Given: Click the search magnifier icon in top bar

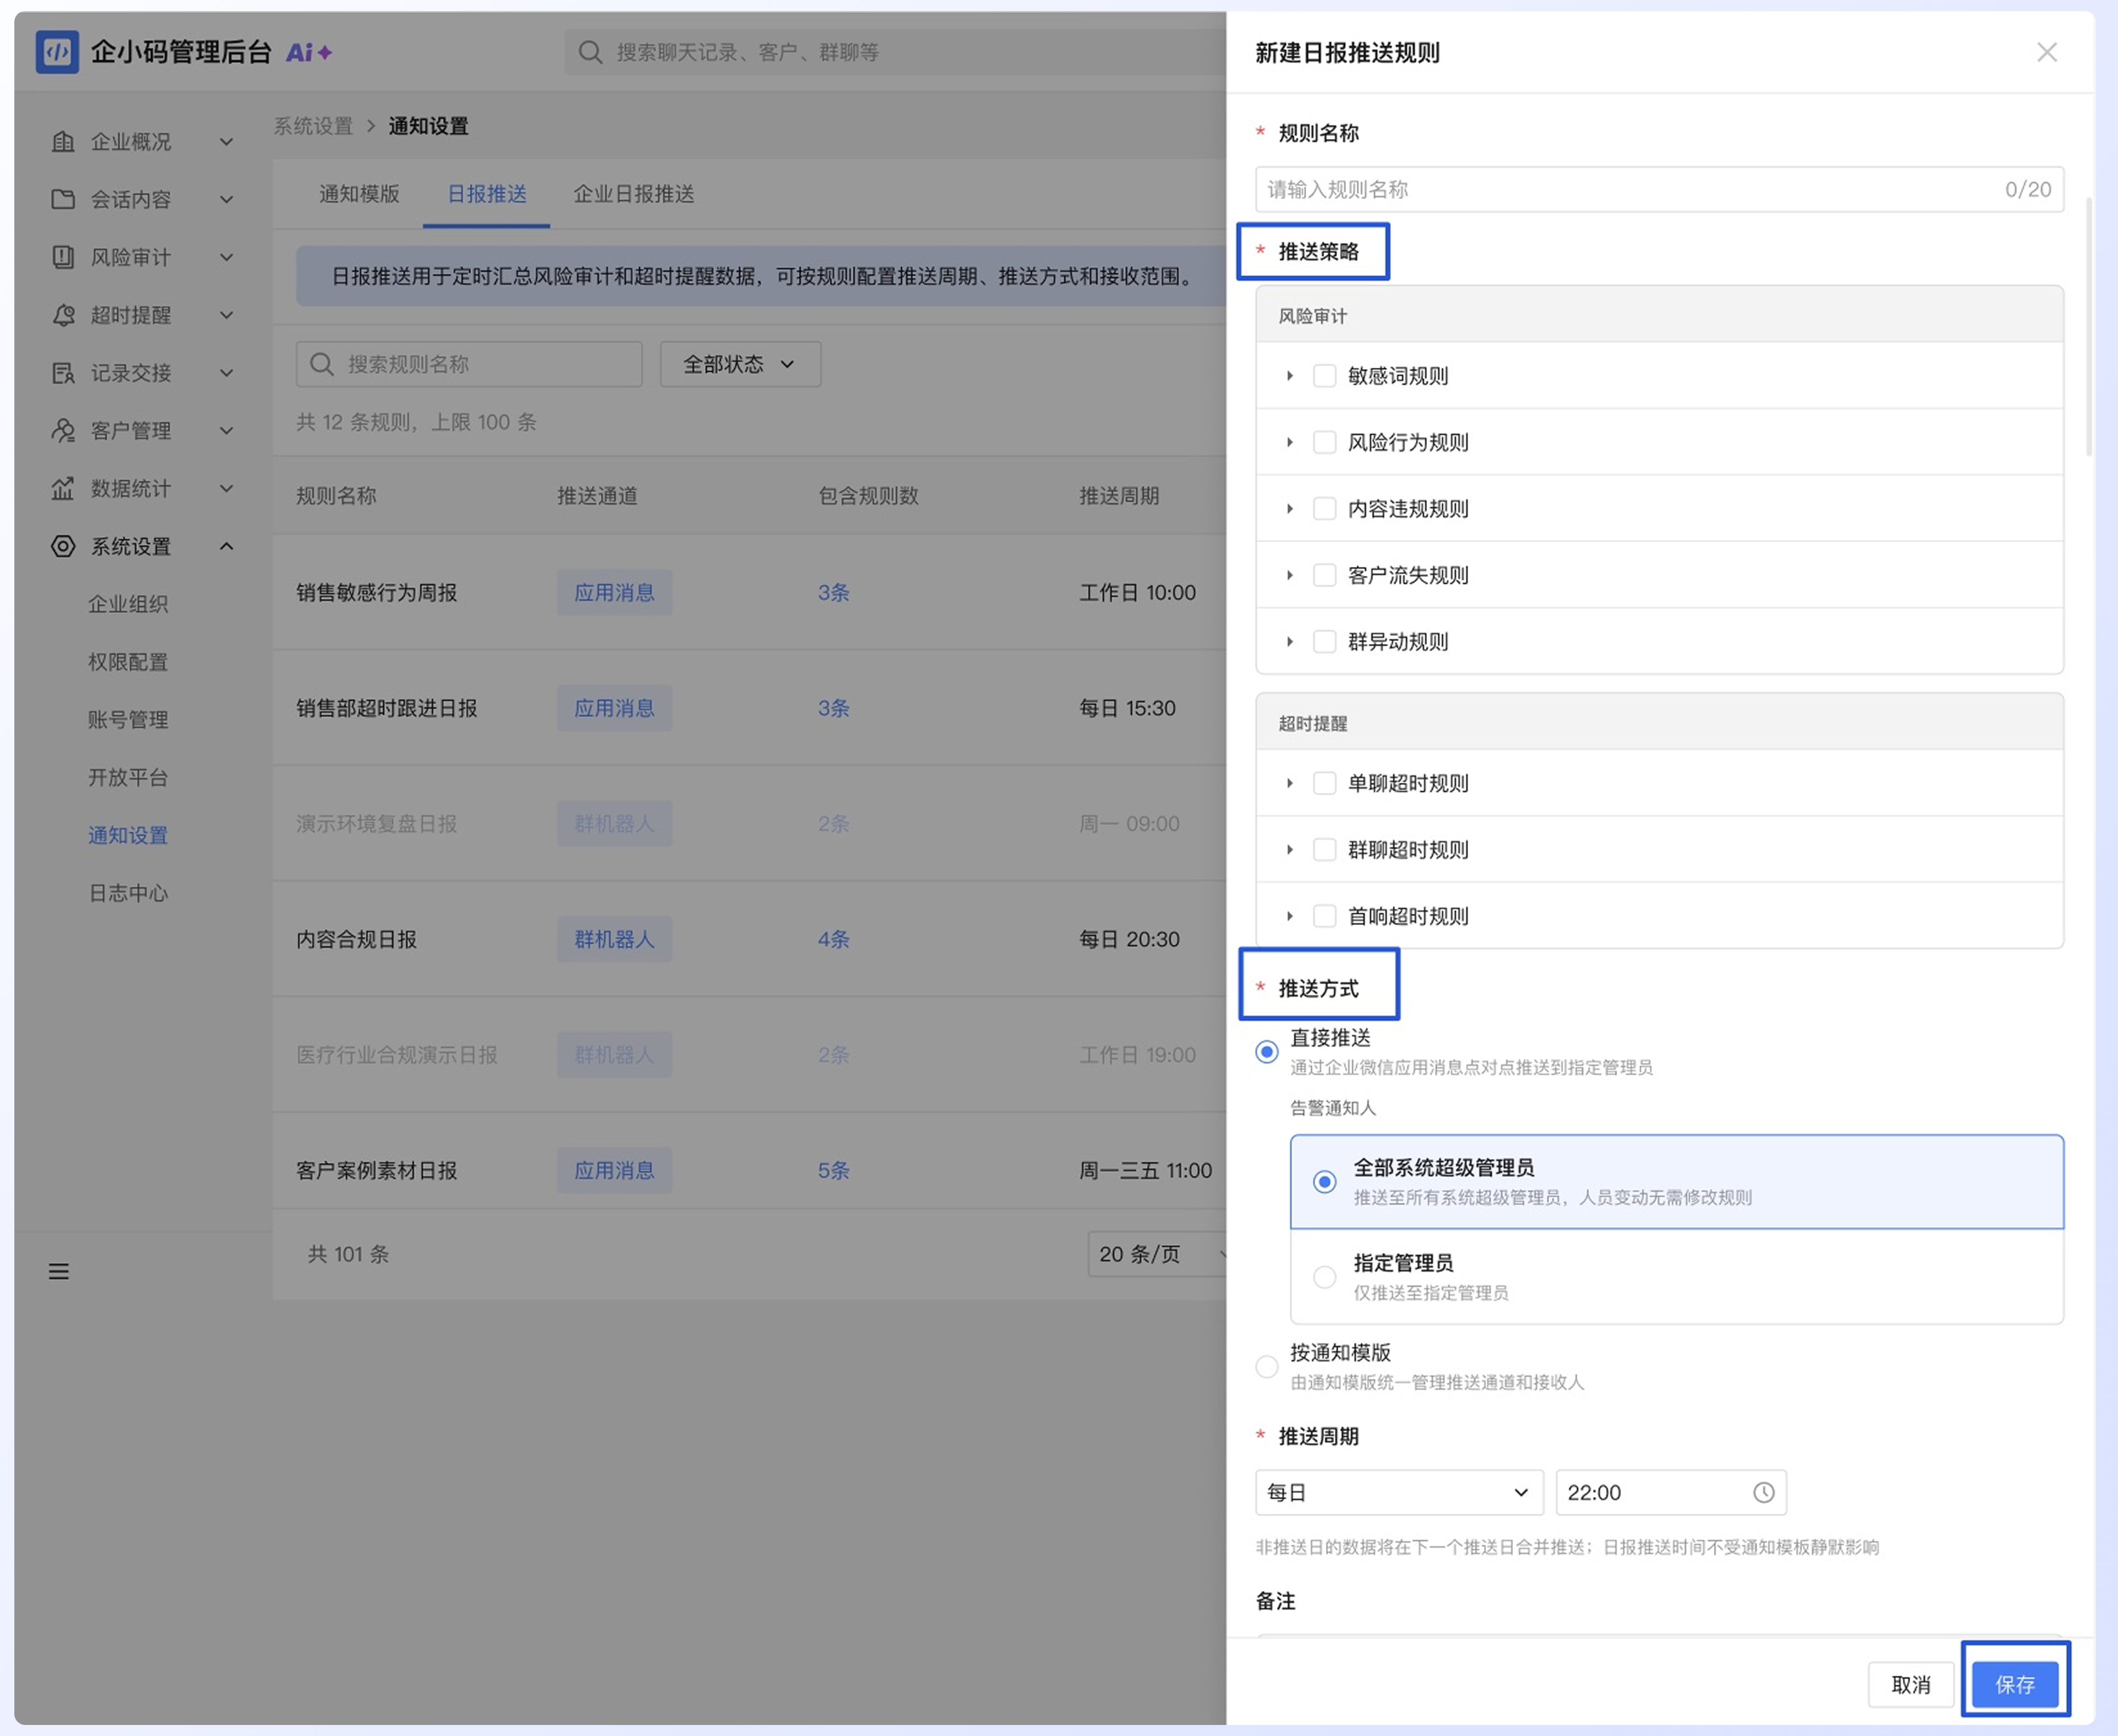Looking at the screenshot, I should pos(590,52).
